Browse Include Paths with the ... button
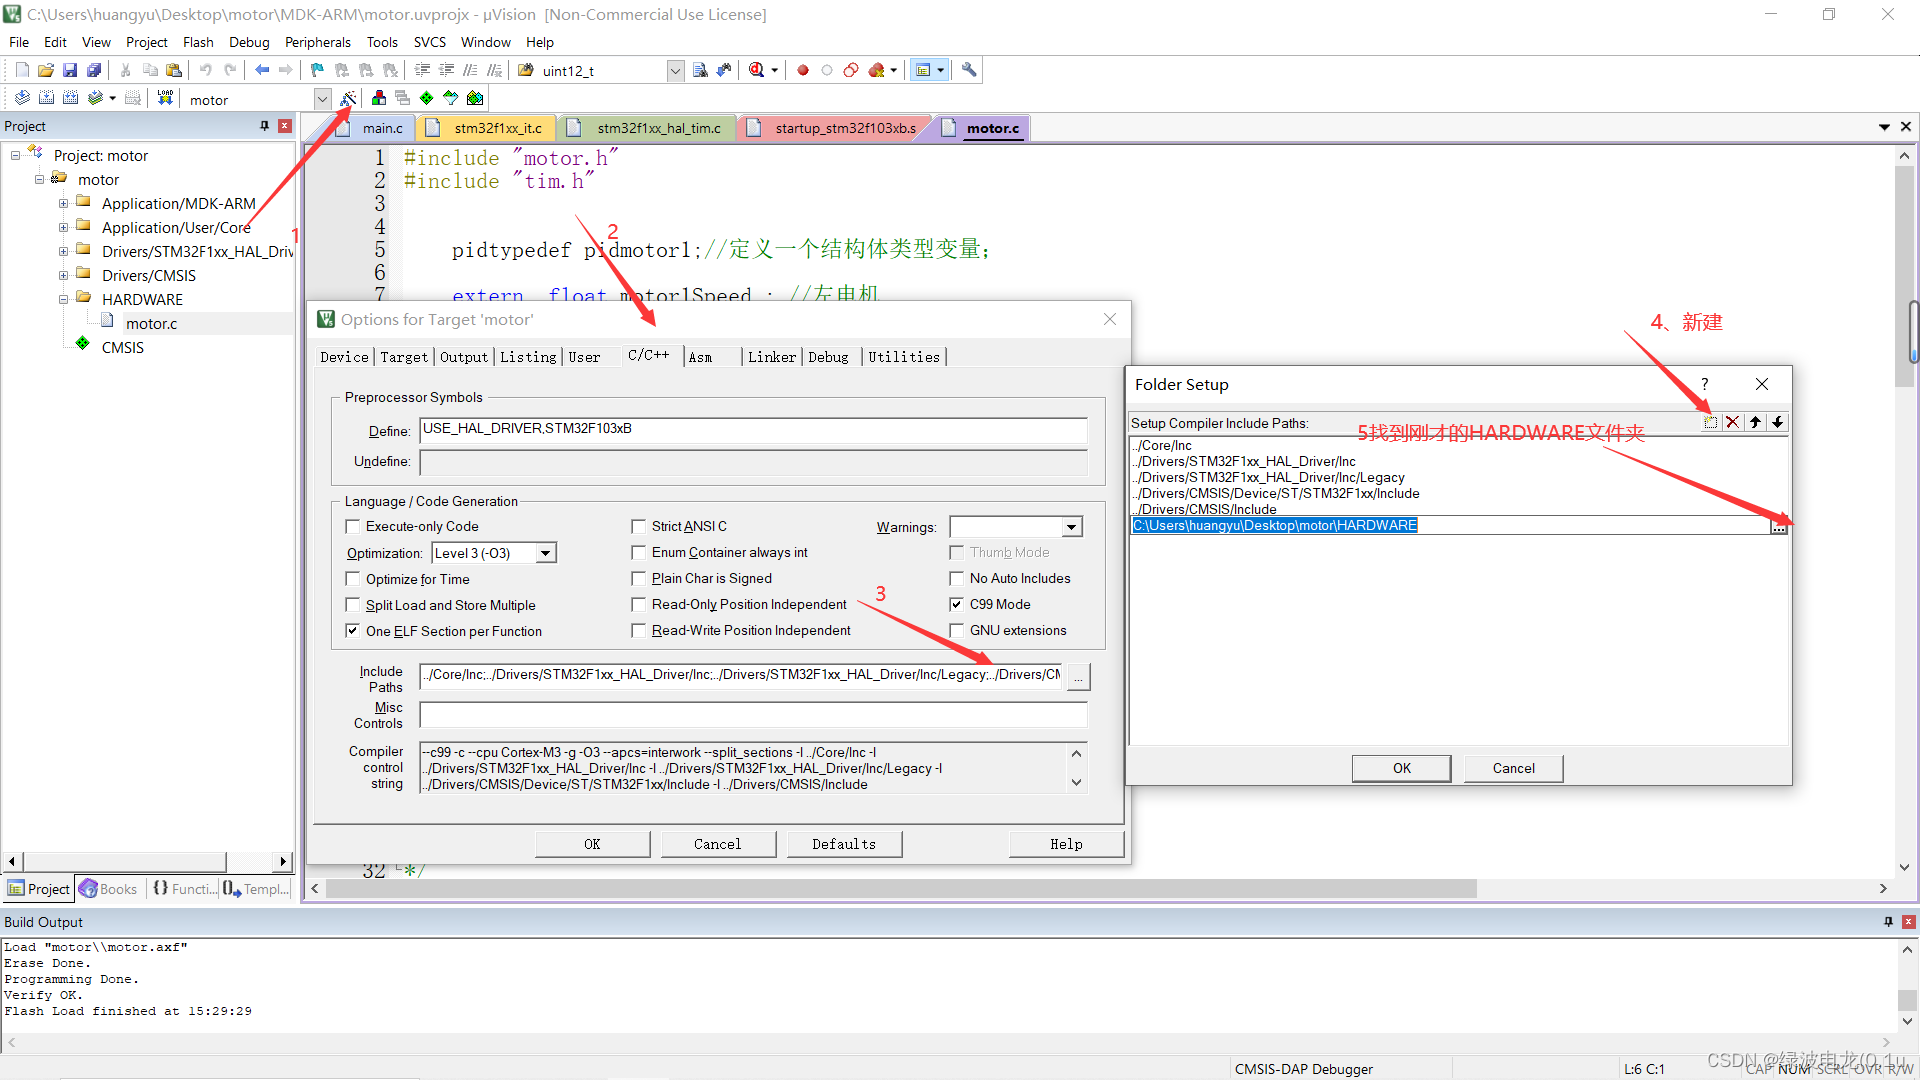This screenshot has height=1080, width=1920. point(1078,676)
